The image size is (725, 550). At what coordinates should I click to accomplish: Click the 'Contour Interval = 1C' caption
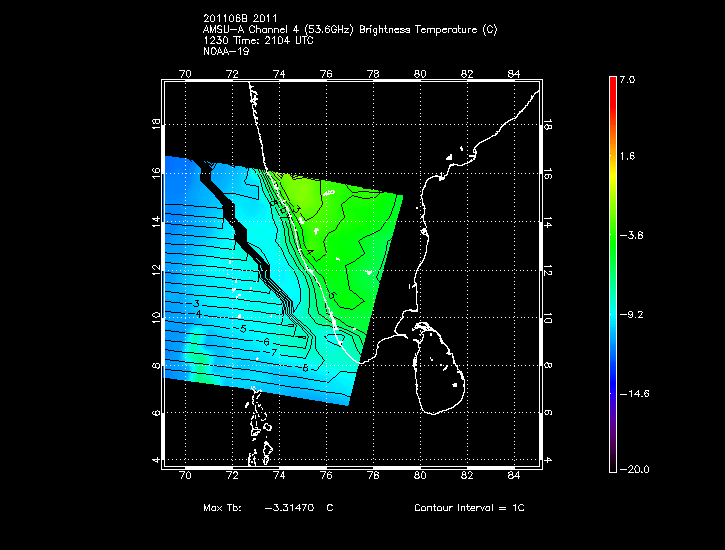[469, 508]
